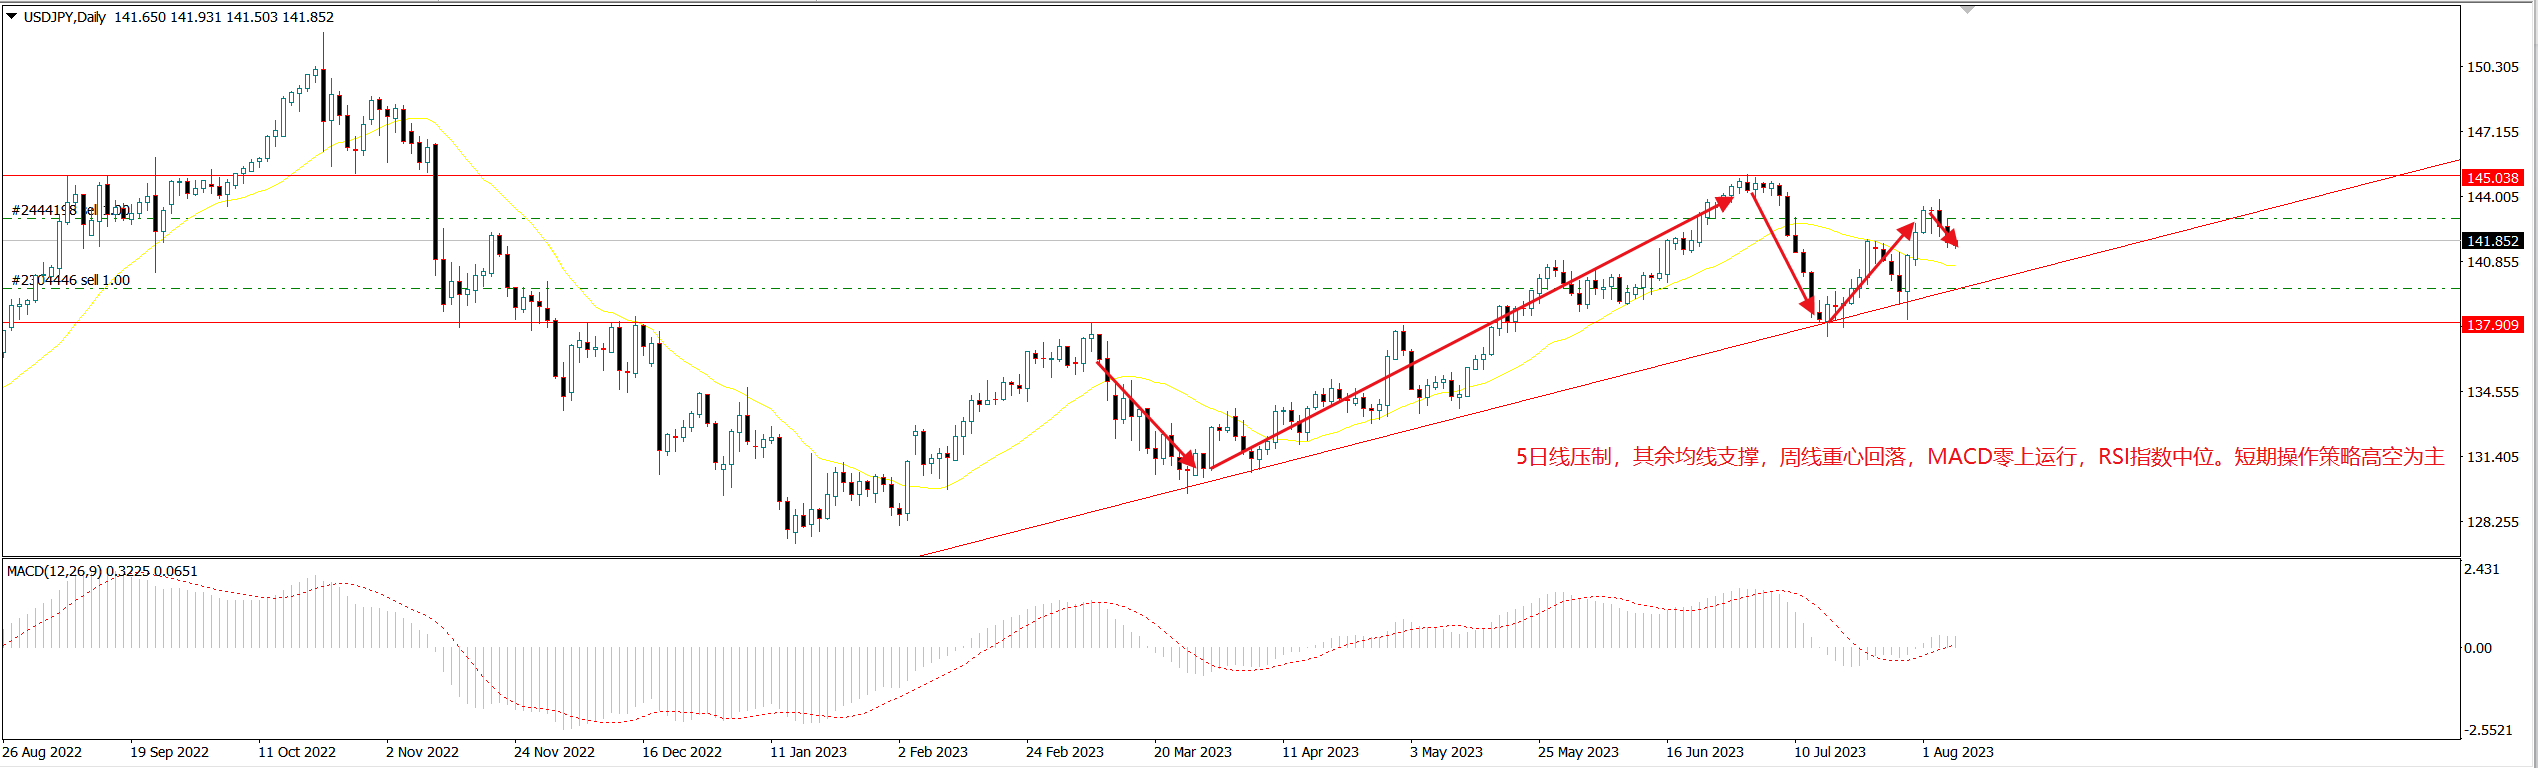This screenshot has width=2538, height=768.
Task: Click the gray chart shift triangle marker
Action: [x=1967, y=10]
